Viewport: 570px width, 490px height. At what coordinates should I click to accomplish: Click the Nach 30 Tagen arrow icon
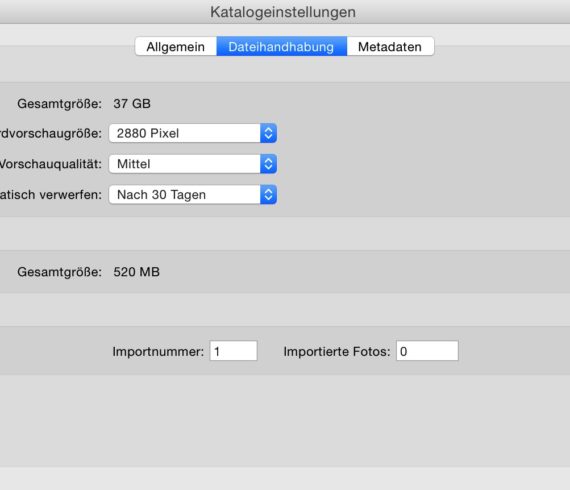pyautogui.click(x=268, y=194)
